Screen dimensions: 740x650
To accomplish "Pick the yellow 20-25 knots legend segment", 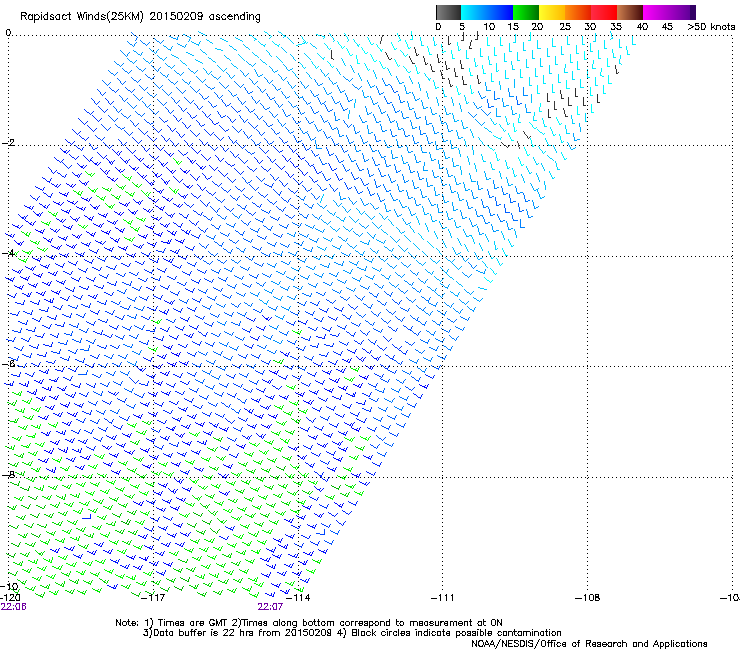I will (x=552, y=12).
